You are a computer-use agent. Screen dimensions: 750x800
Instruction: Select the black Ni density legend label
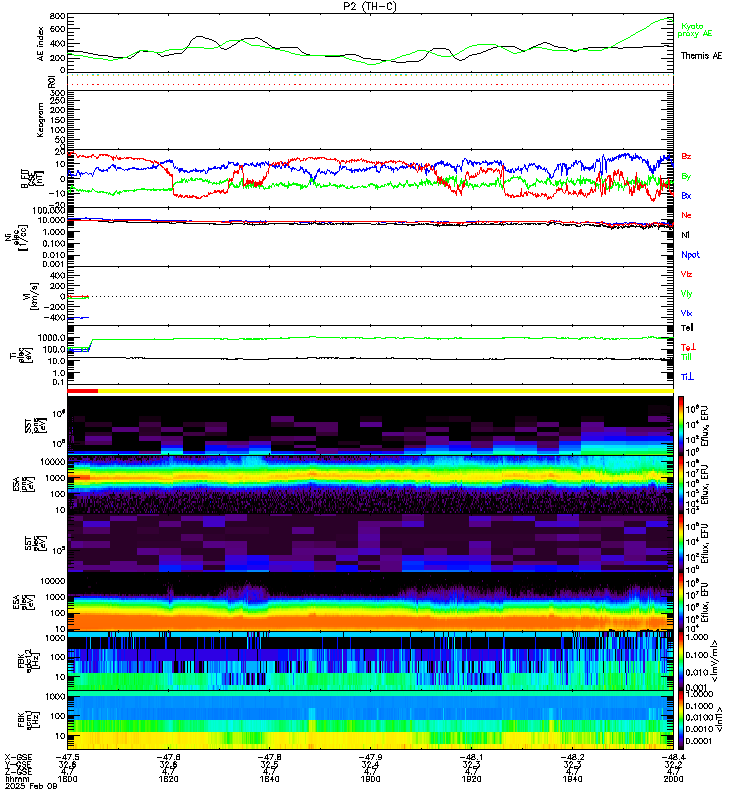coord(685,235)
